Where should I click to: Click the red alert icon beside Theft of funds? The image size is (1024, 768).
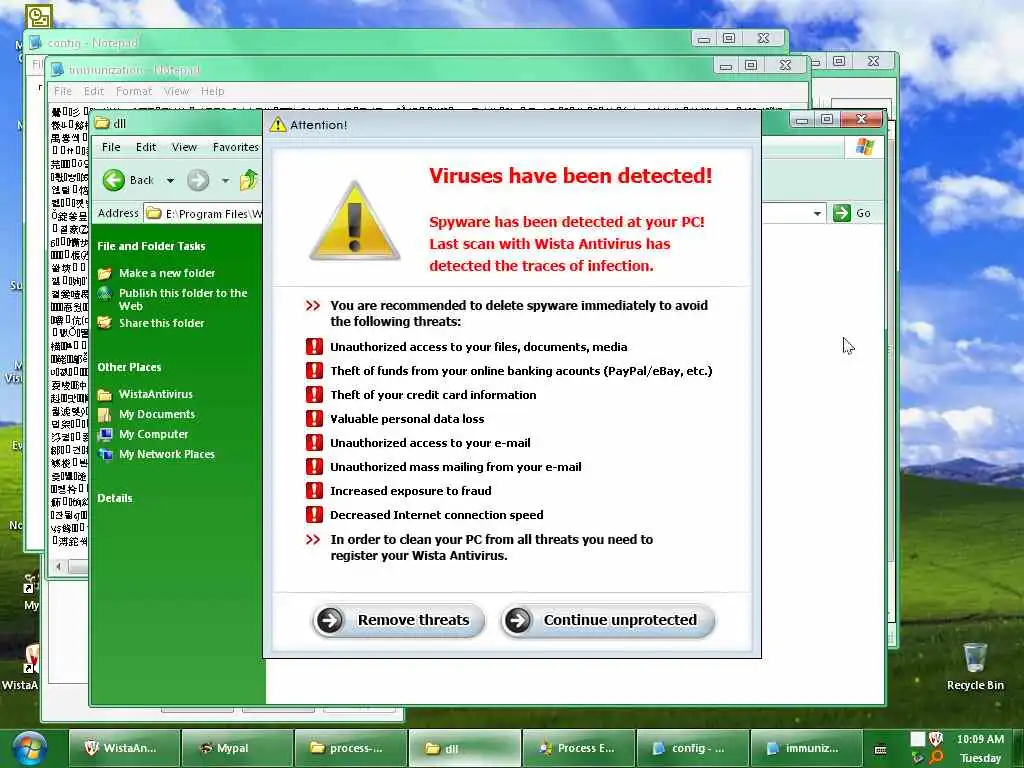[x=314, y=371]
